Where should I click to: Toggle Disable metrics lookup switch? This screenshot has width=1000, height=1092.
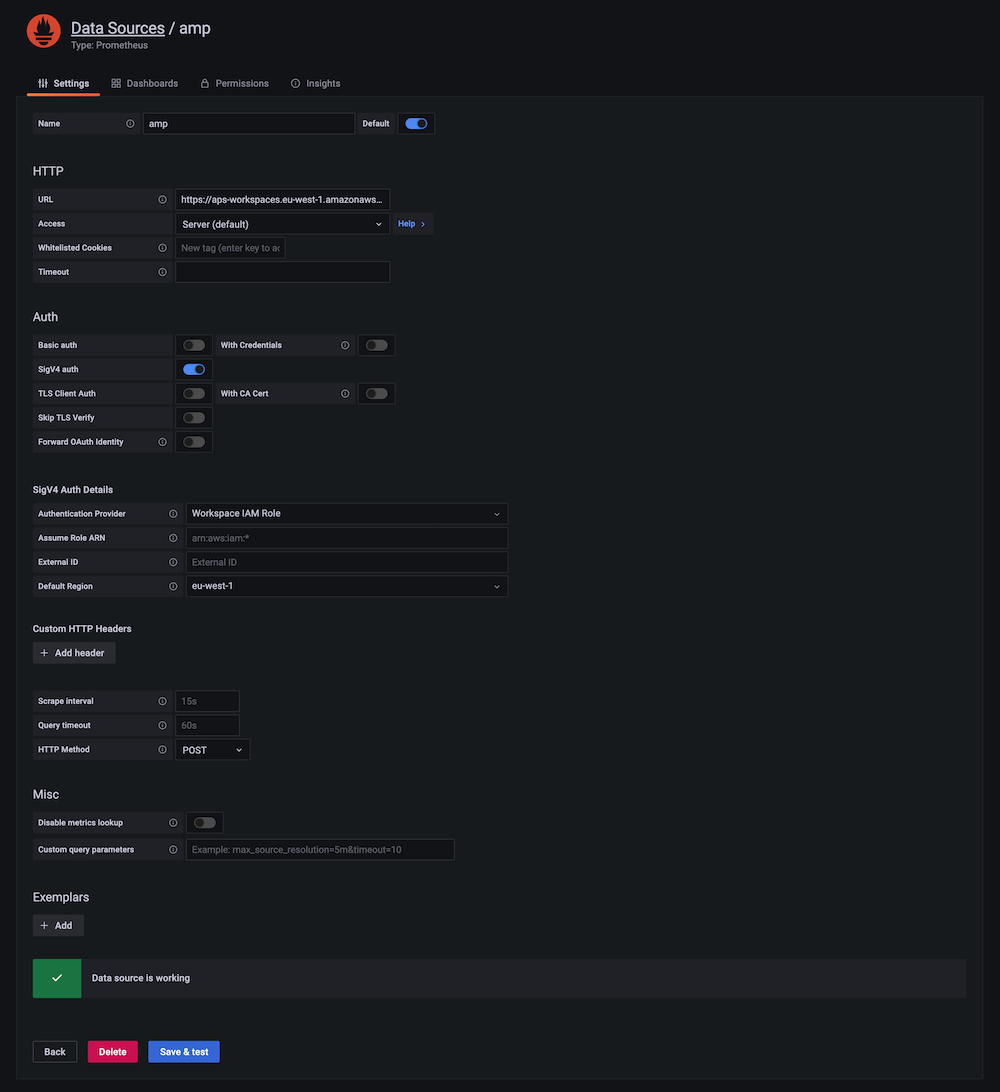pyautogui.click(x=205, y=823)
